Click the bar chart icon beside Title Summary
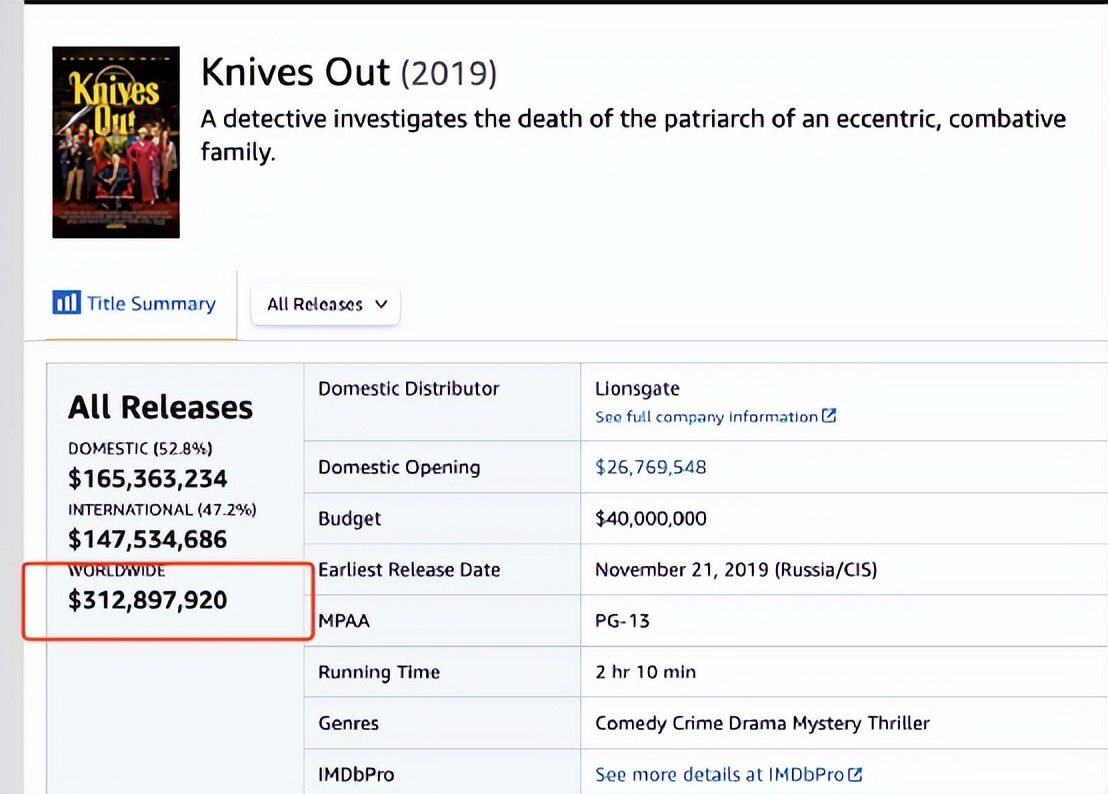The height and width of the screenshot is (794, 1108). pyautogui.click(x=65, y=302)
